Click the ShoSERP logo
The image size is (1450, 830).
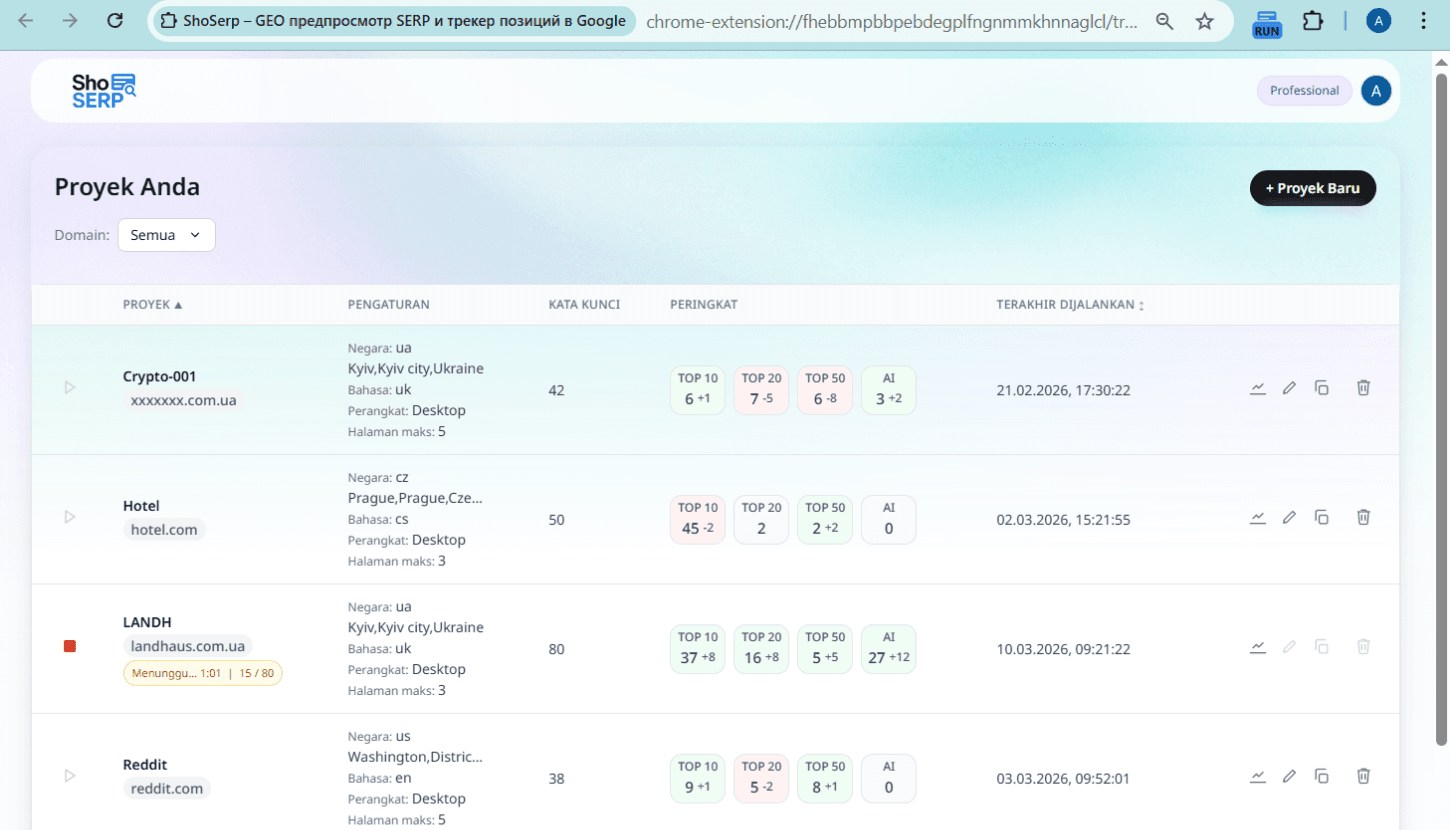click(103, 91)
